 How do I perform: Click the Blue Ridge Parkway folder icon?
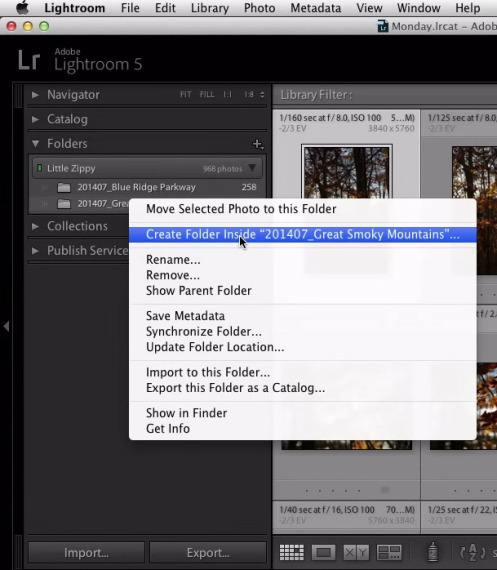(x=64, y=188)
